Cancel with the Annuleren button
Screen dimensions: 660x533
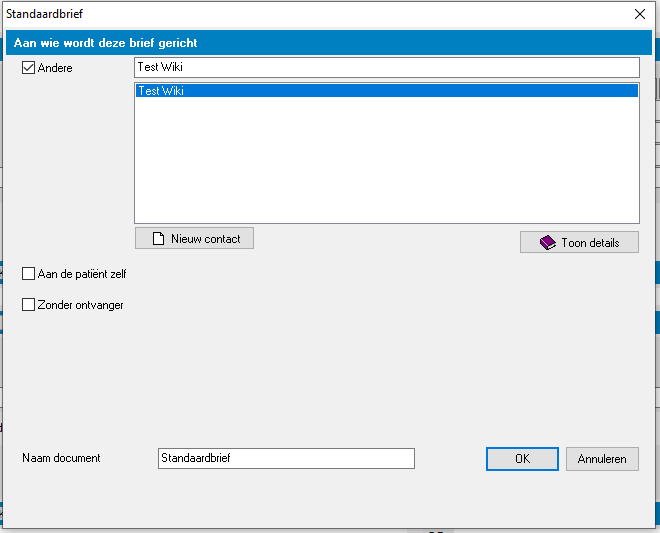pyautogui.click(x=602, y=458)
